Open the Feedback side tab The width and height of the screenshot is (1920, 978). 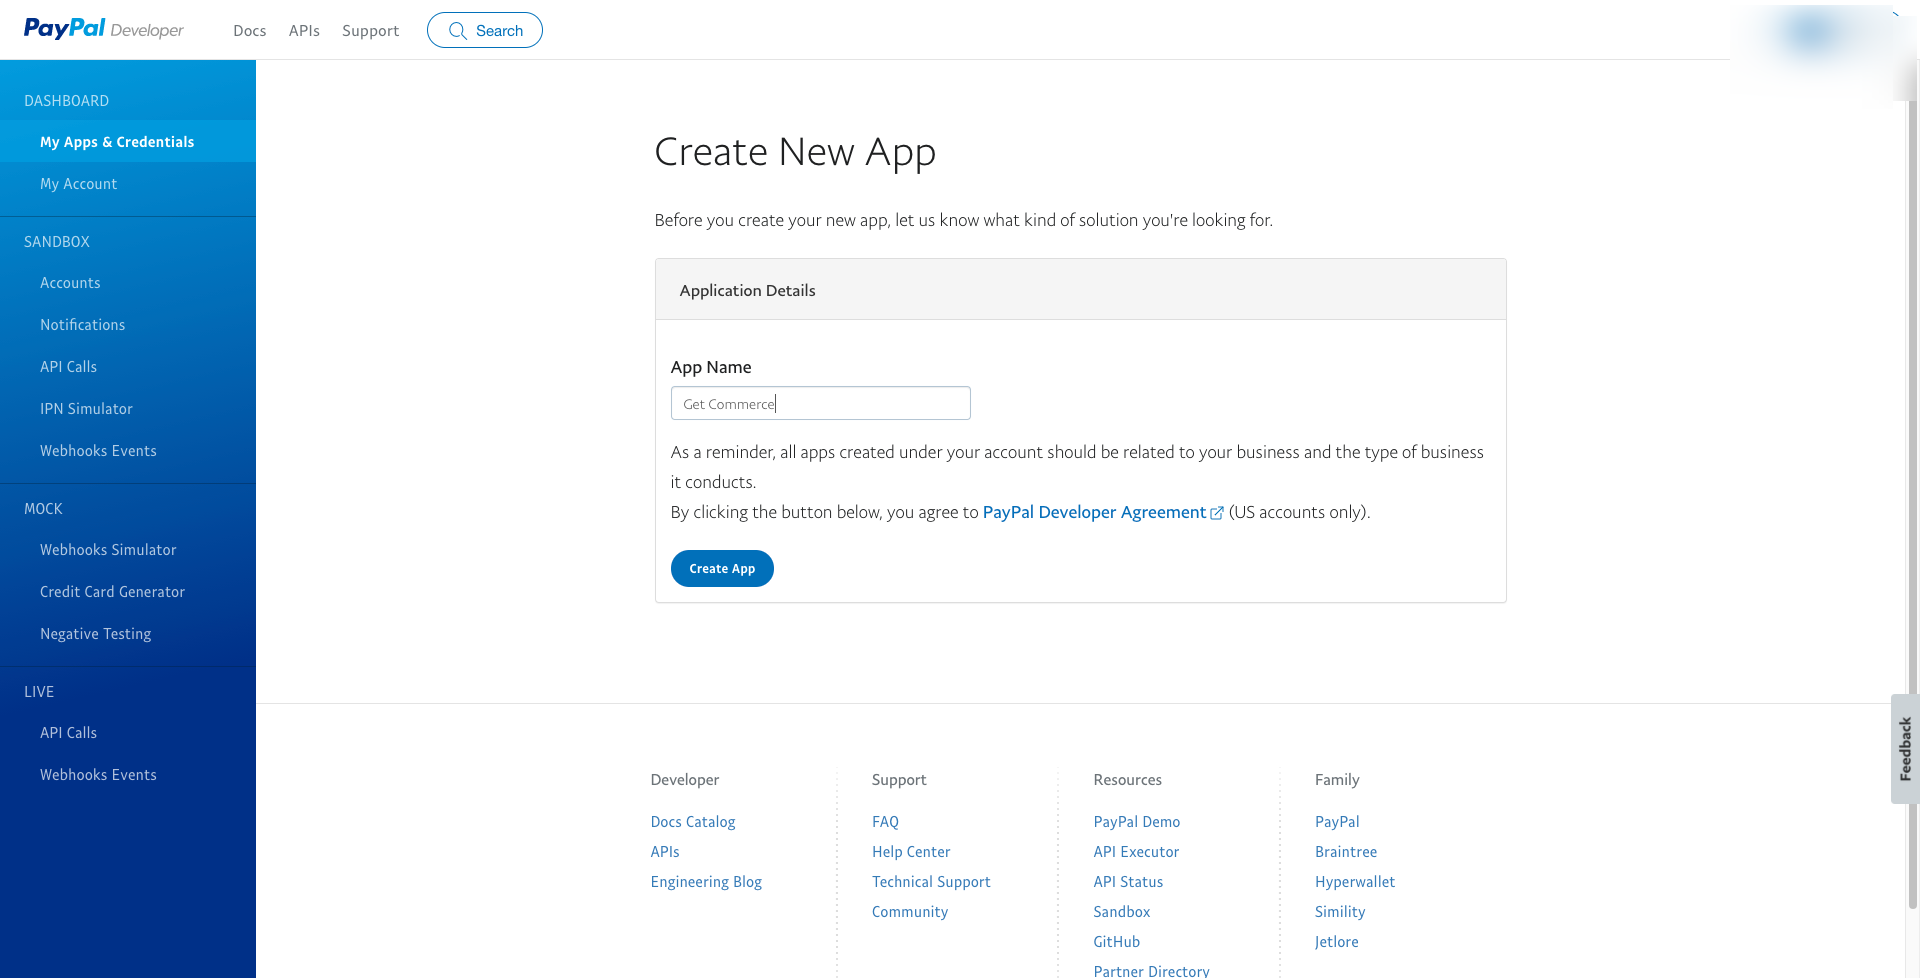pyautogui.click(x=1905, y=748)
